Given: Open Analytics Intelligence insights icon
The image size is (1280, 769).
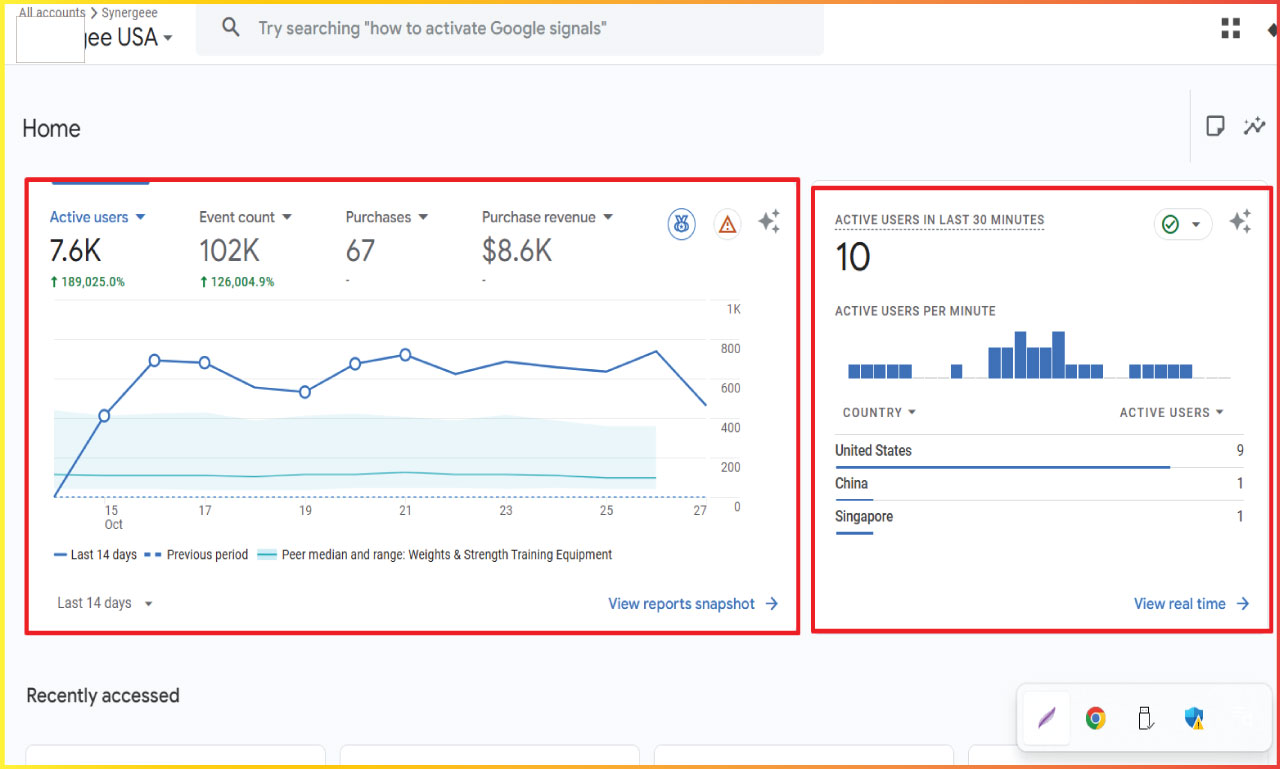Looking at the screenshot, I should tap(1255, 126).
